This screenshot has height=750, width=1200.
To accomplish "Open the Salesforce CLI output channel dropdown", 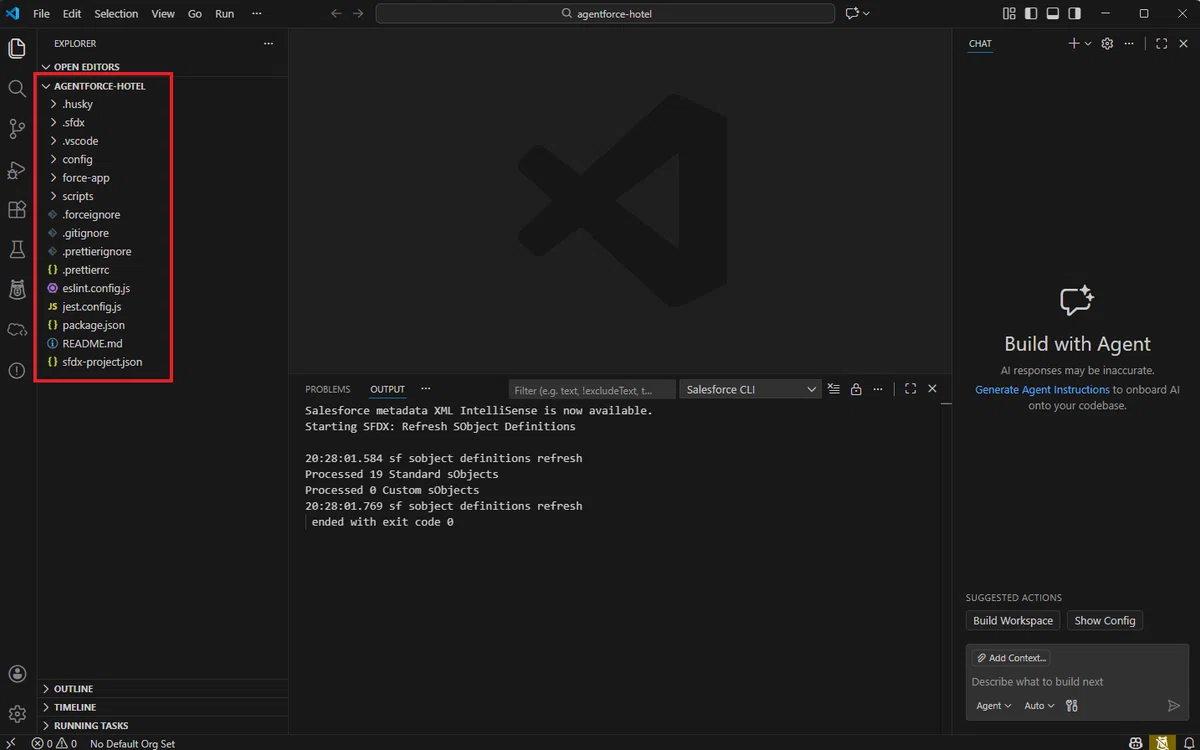I will [750, 389].
